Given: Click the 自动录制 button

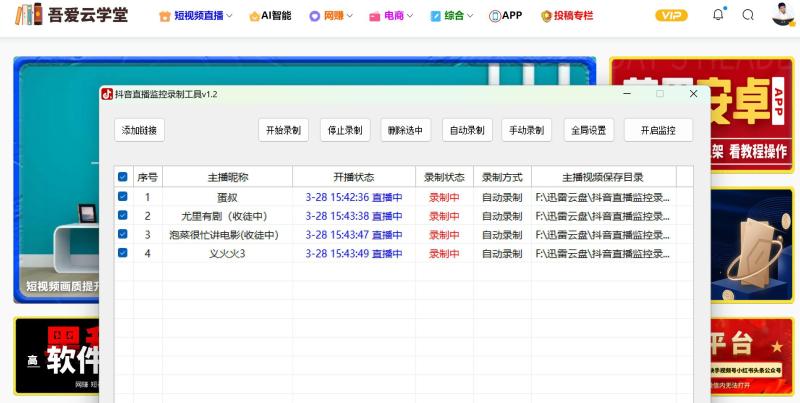Looking at the screenshot, I should pyautogui.click(x=467, y=130).
